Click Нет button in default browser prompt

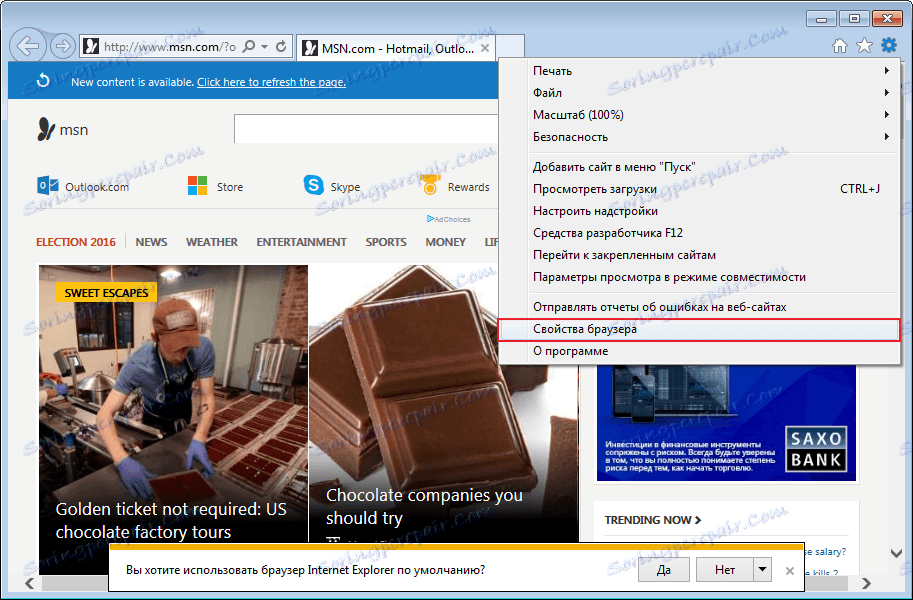pyautogui.click(x=725, y=569)
